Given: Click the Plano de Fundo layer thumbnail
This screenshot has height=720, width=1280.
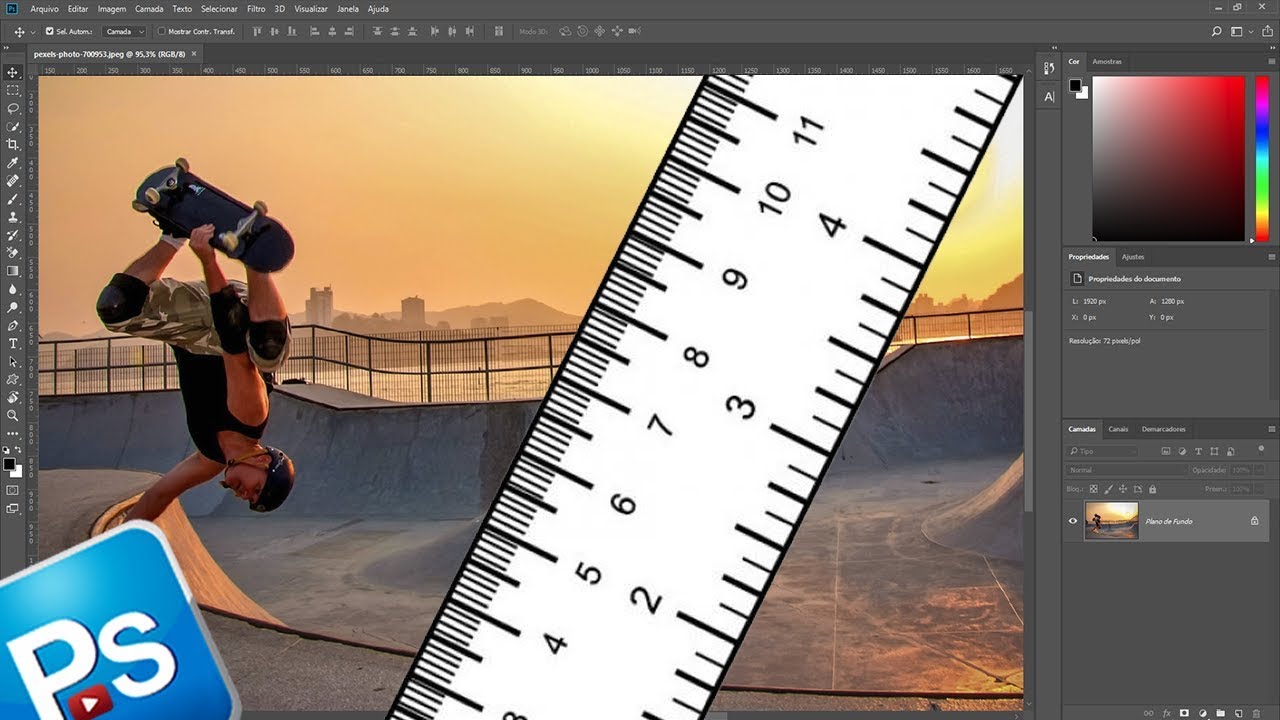Looking at the screenshot, I should click(x=1111, y=520).
